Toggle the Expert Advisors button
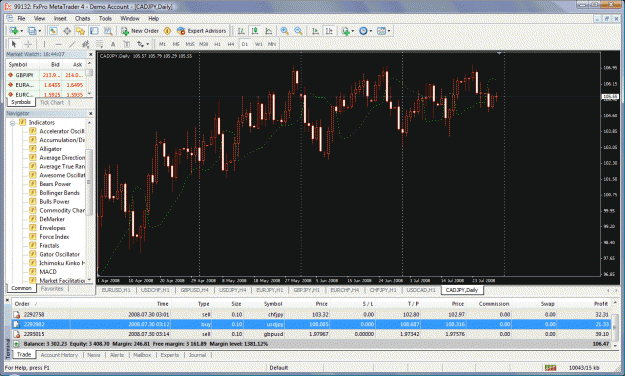Viewport: 625px width, 376px height. 202,31
